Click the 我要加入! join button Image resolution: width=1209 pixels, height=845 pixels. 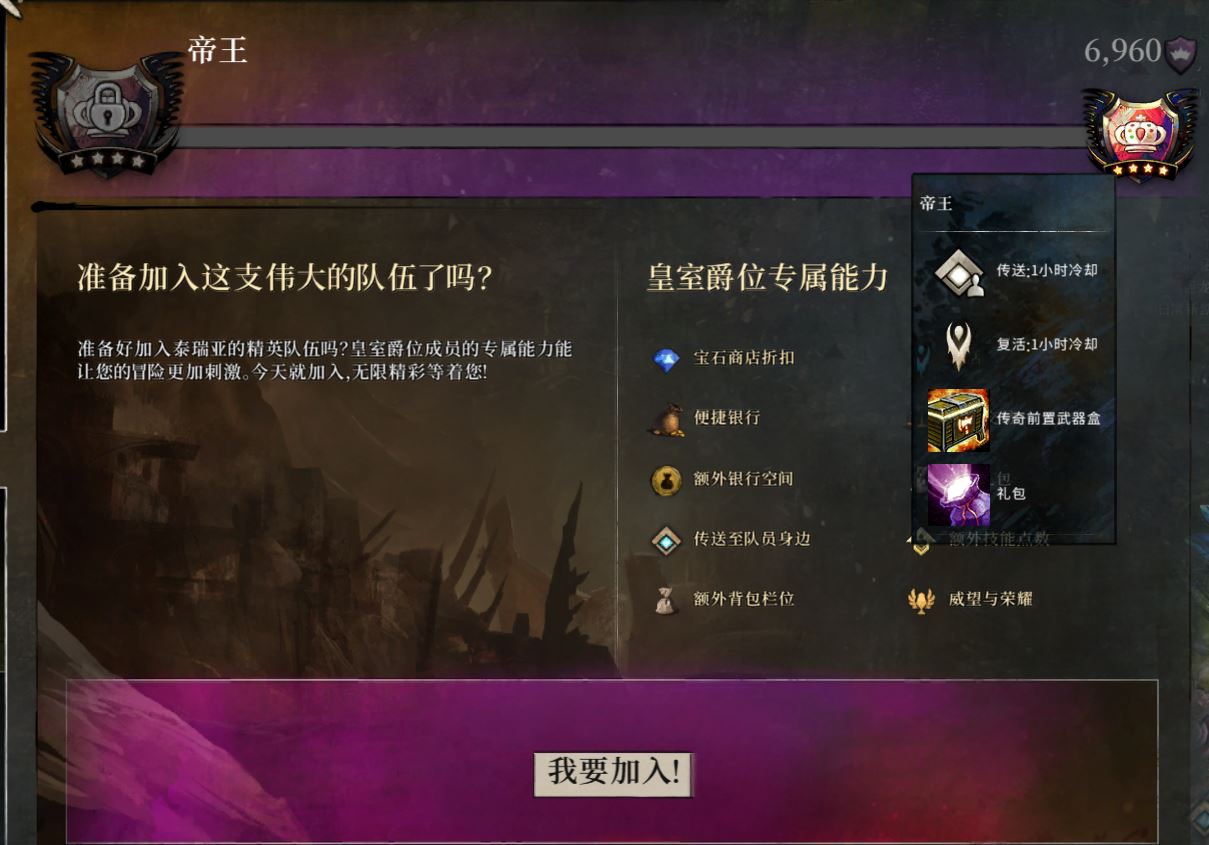pyautogui.click(x=613, y=773)
